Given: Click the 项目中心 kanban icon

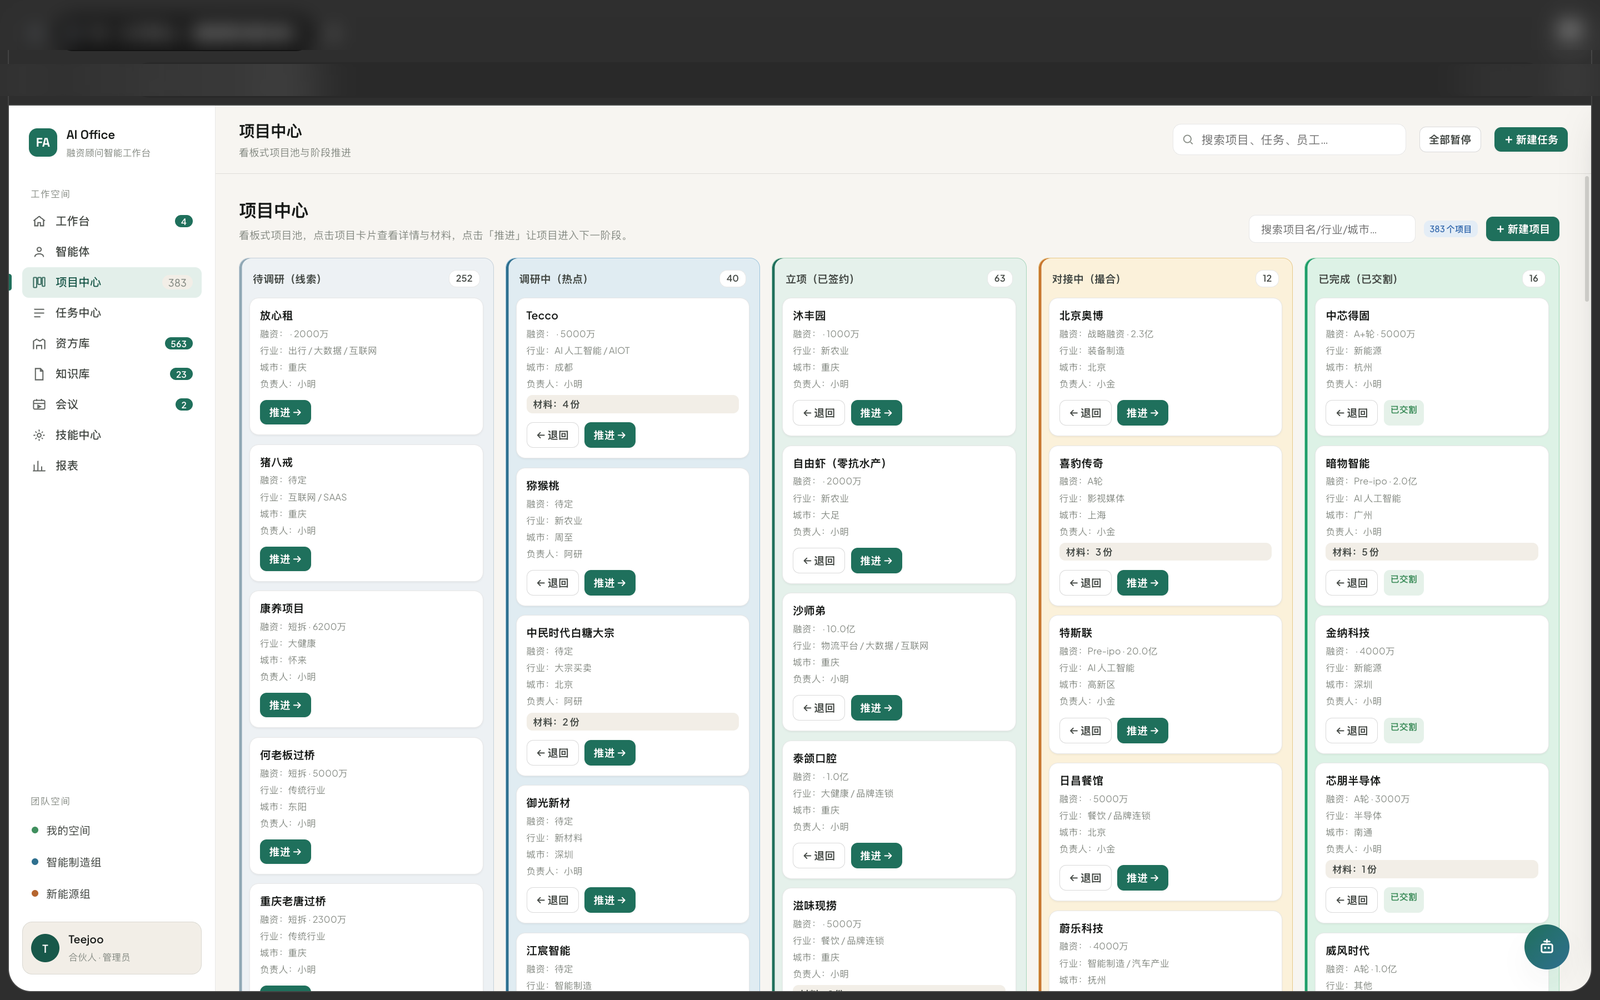Looking at the screenshot, I should (x=39, y=282).
